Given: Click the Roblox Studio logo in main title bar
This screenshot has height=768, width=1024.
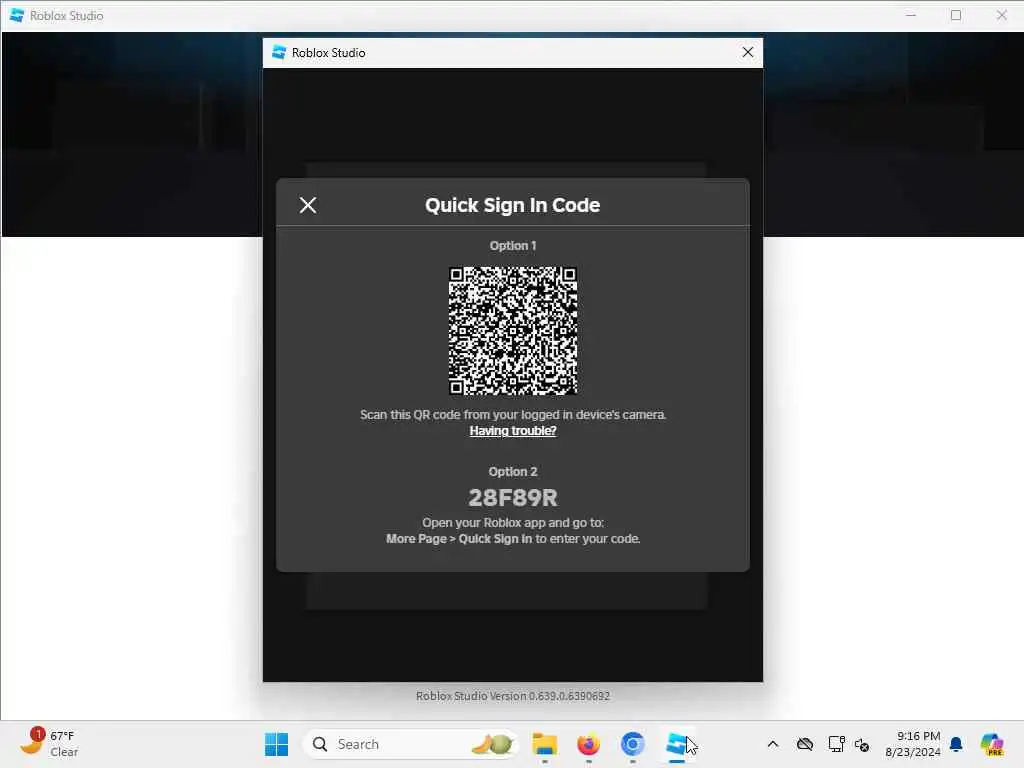Looking at the screenshot, I should (16, 15).
